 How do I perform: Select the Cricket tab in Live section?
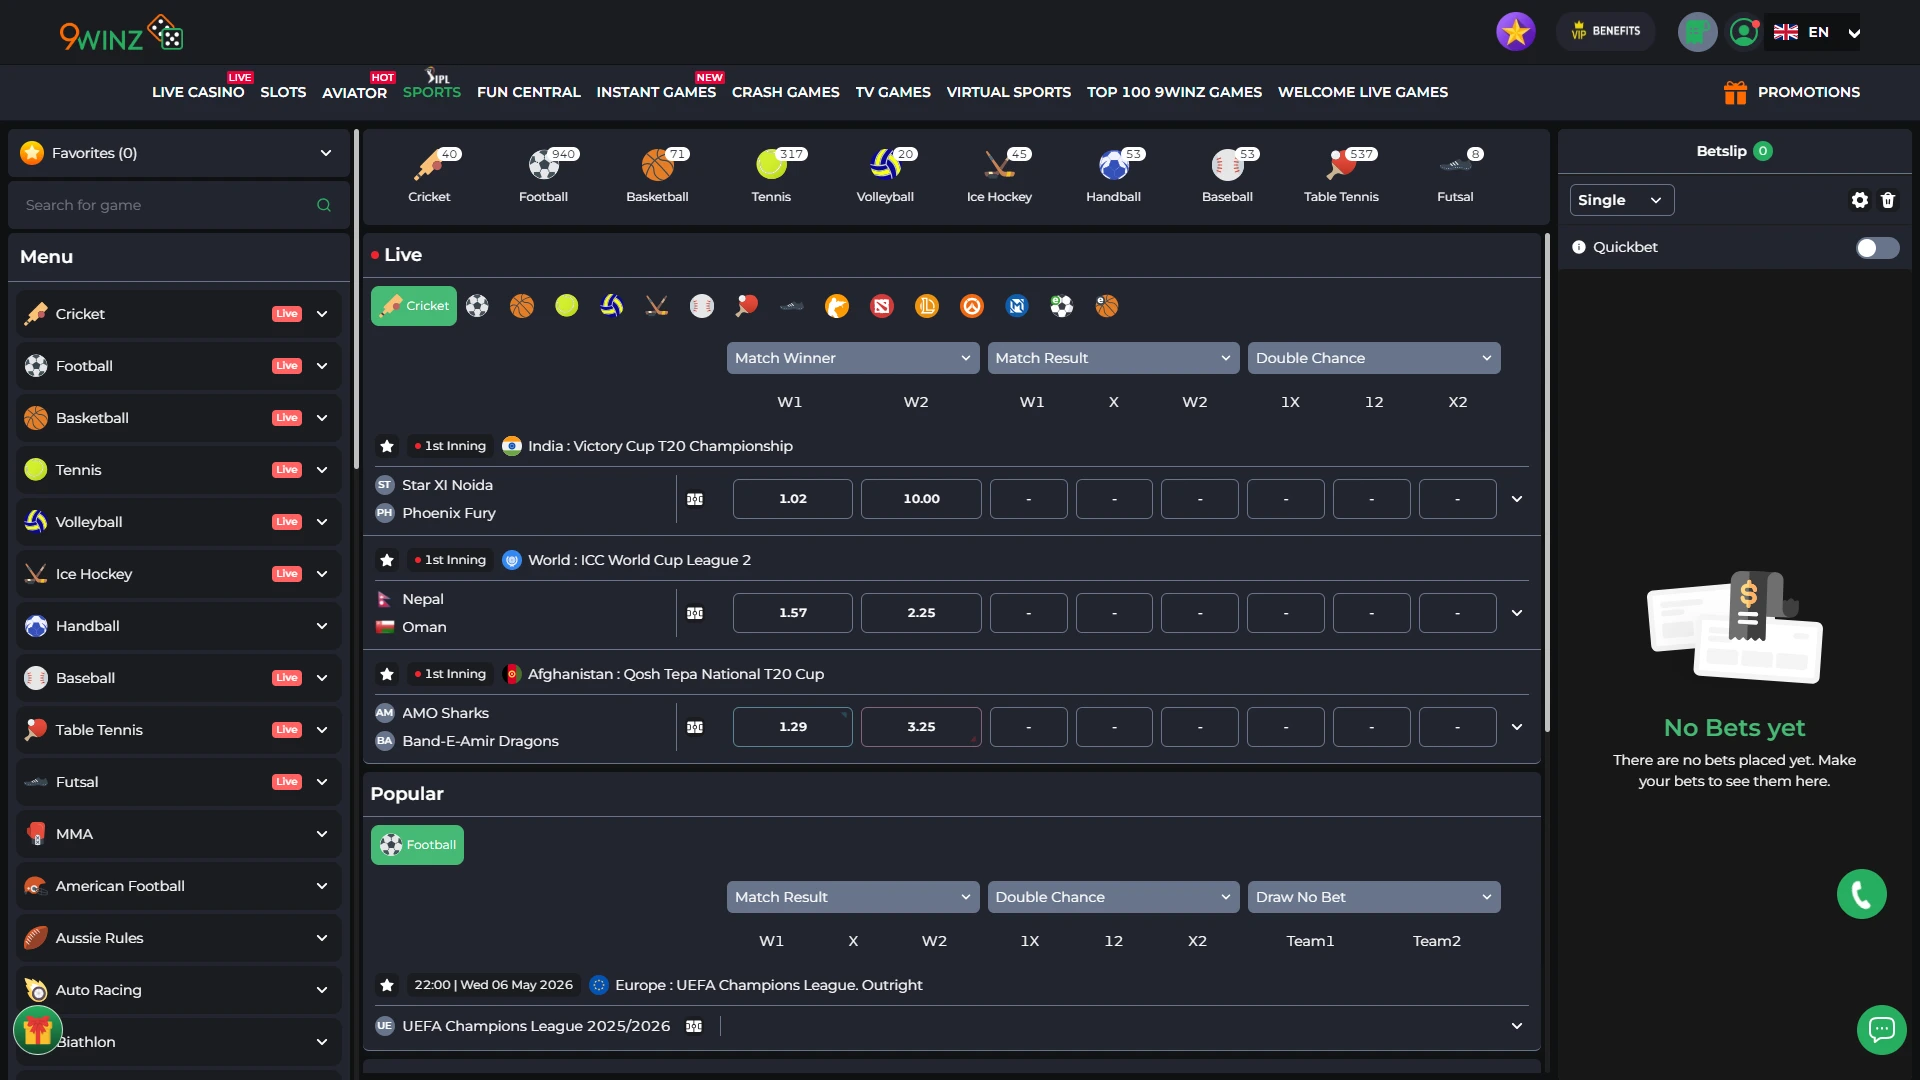414,306
